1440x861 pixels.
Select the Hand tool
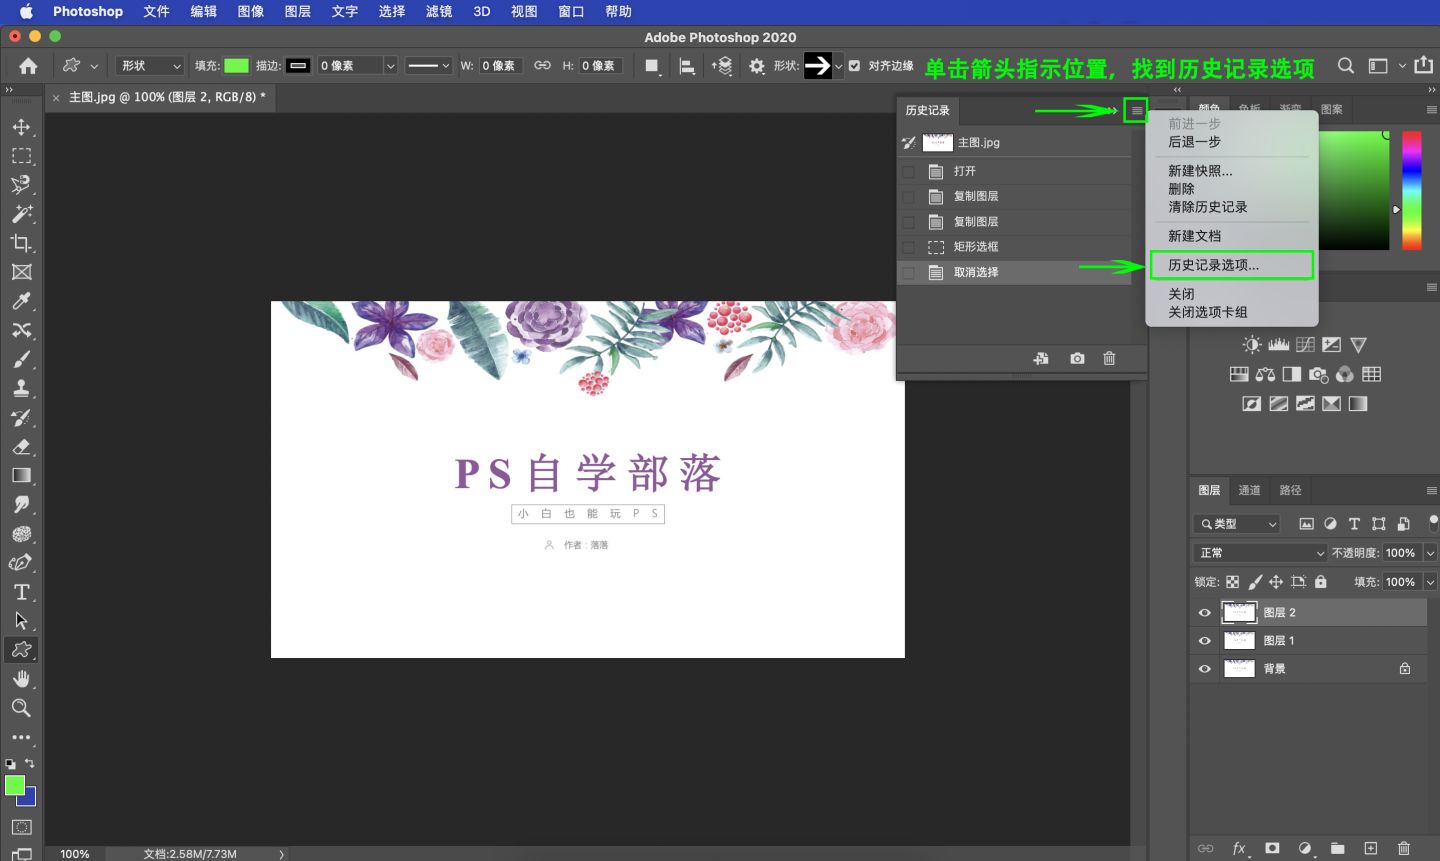pyautogui.click(x=21, y=678)
